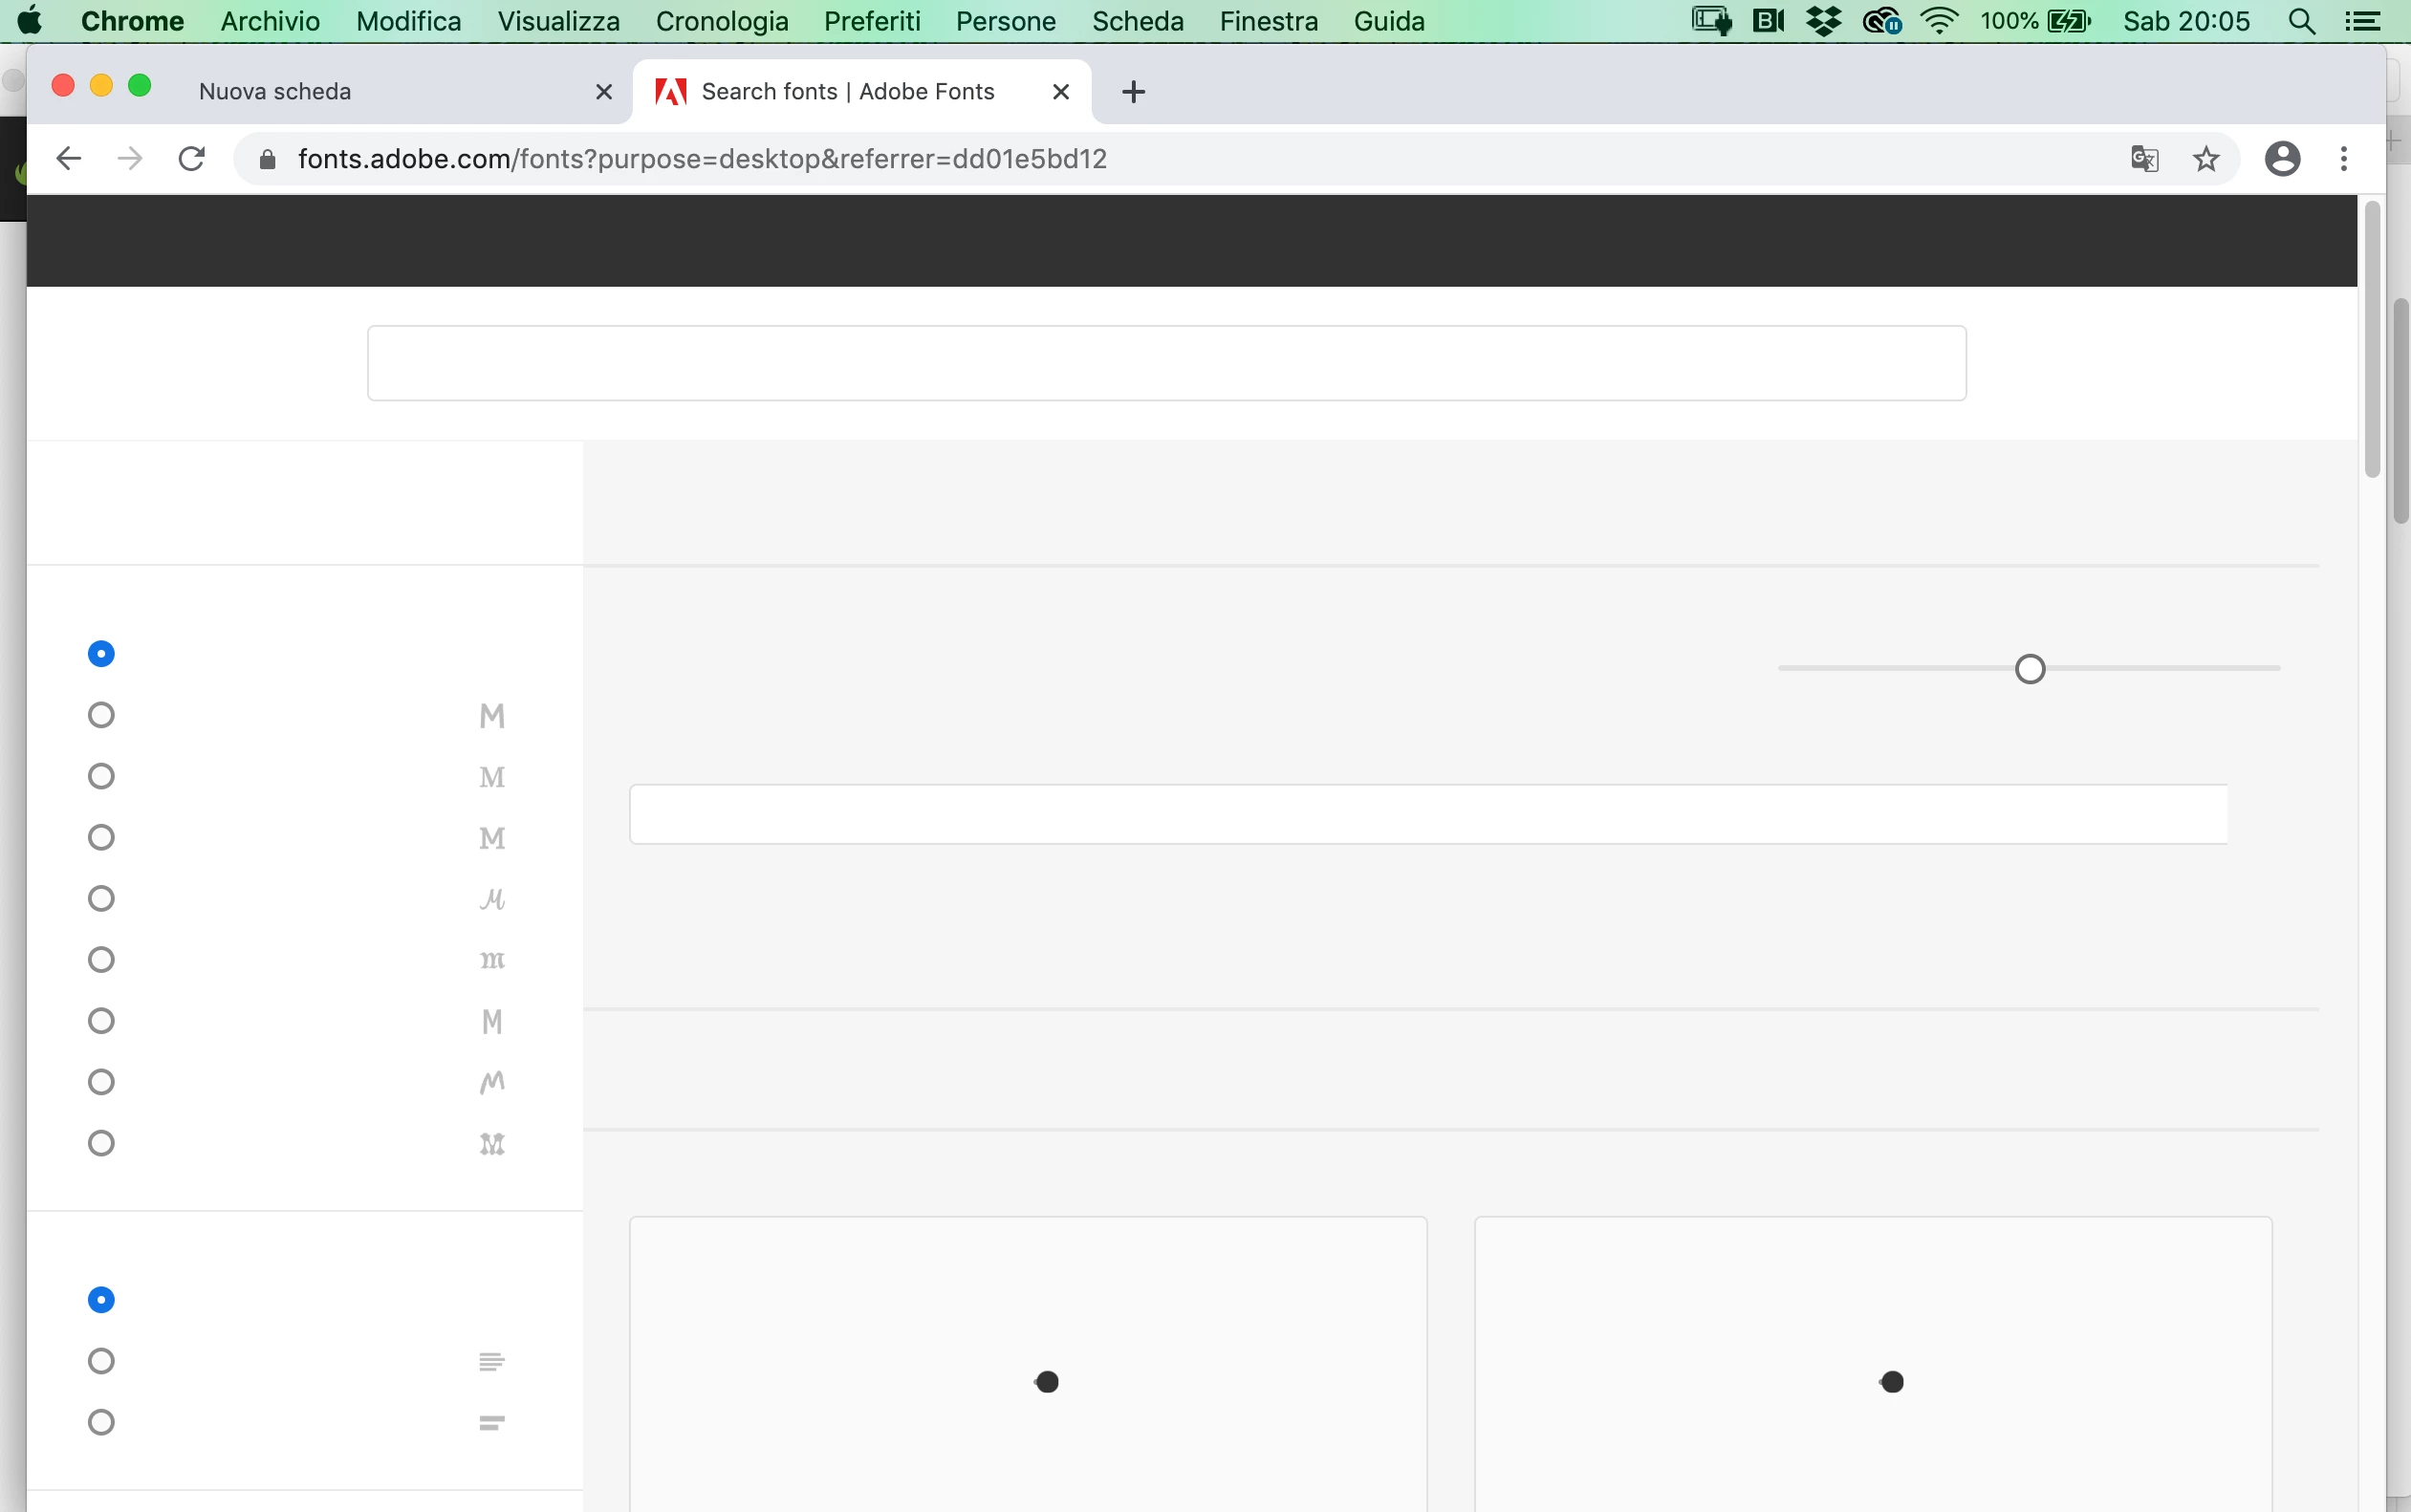Click the headings thick bars icon
2411x1512 pixels.
[x=491, y=1422]
